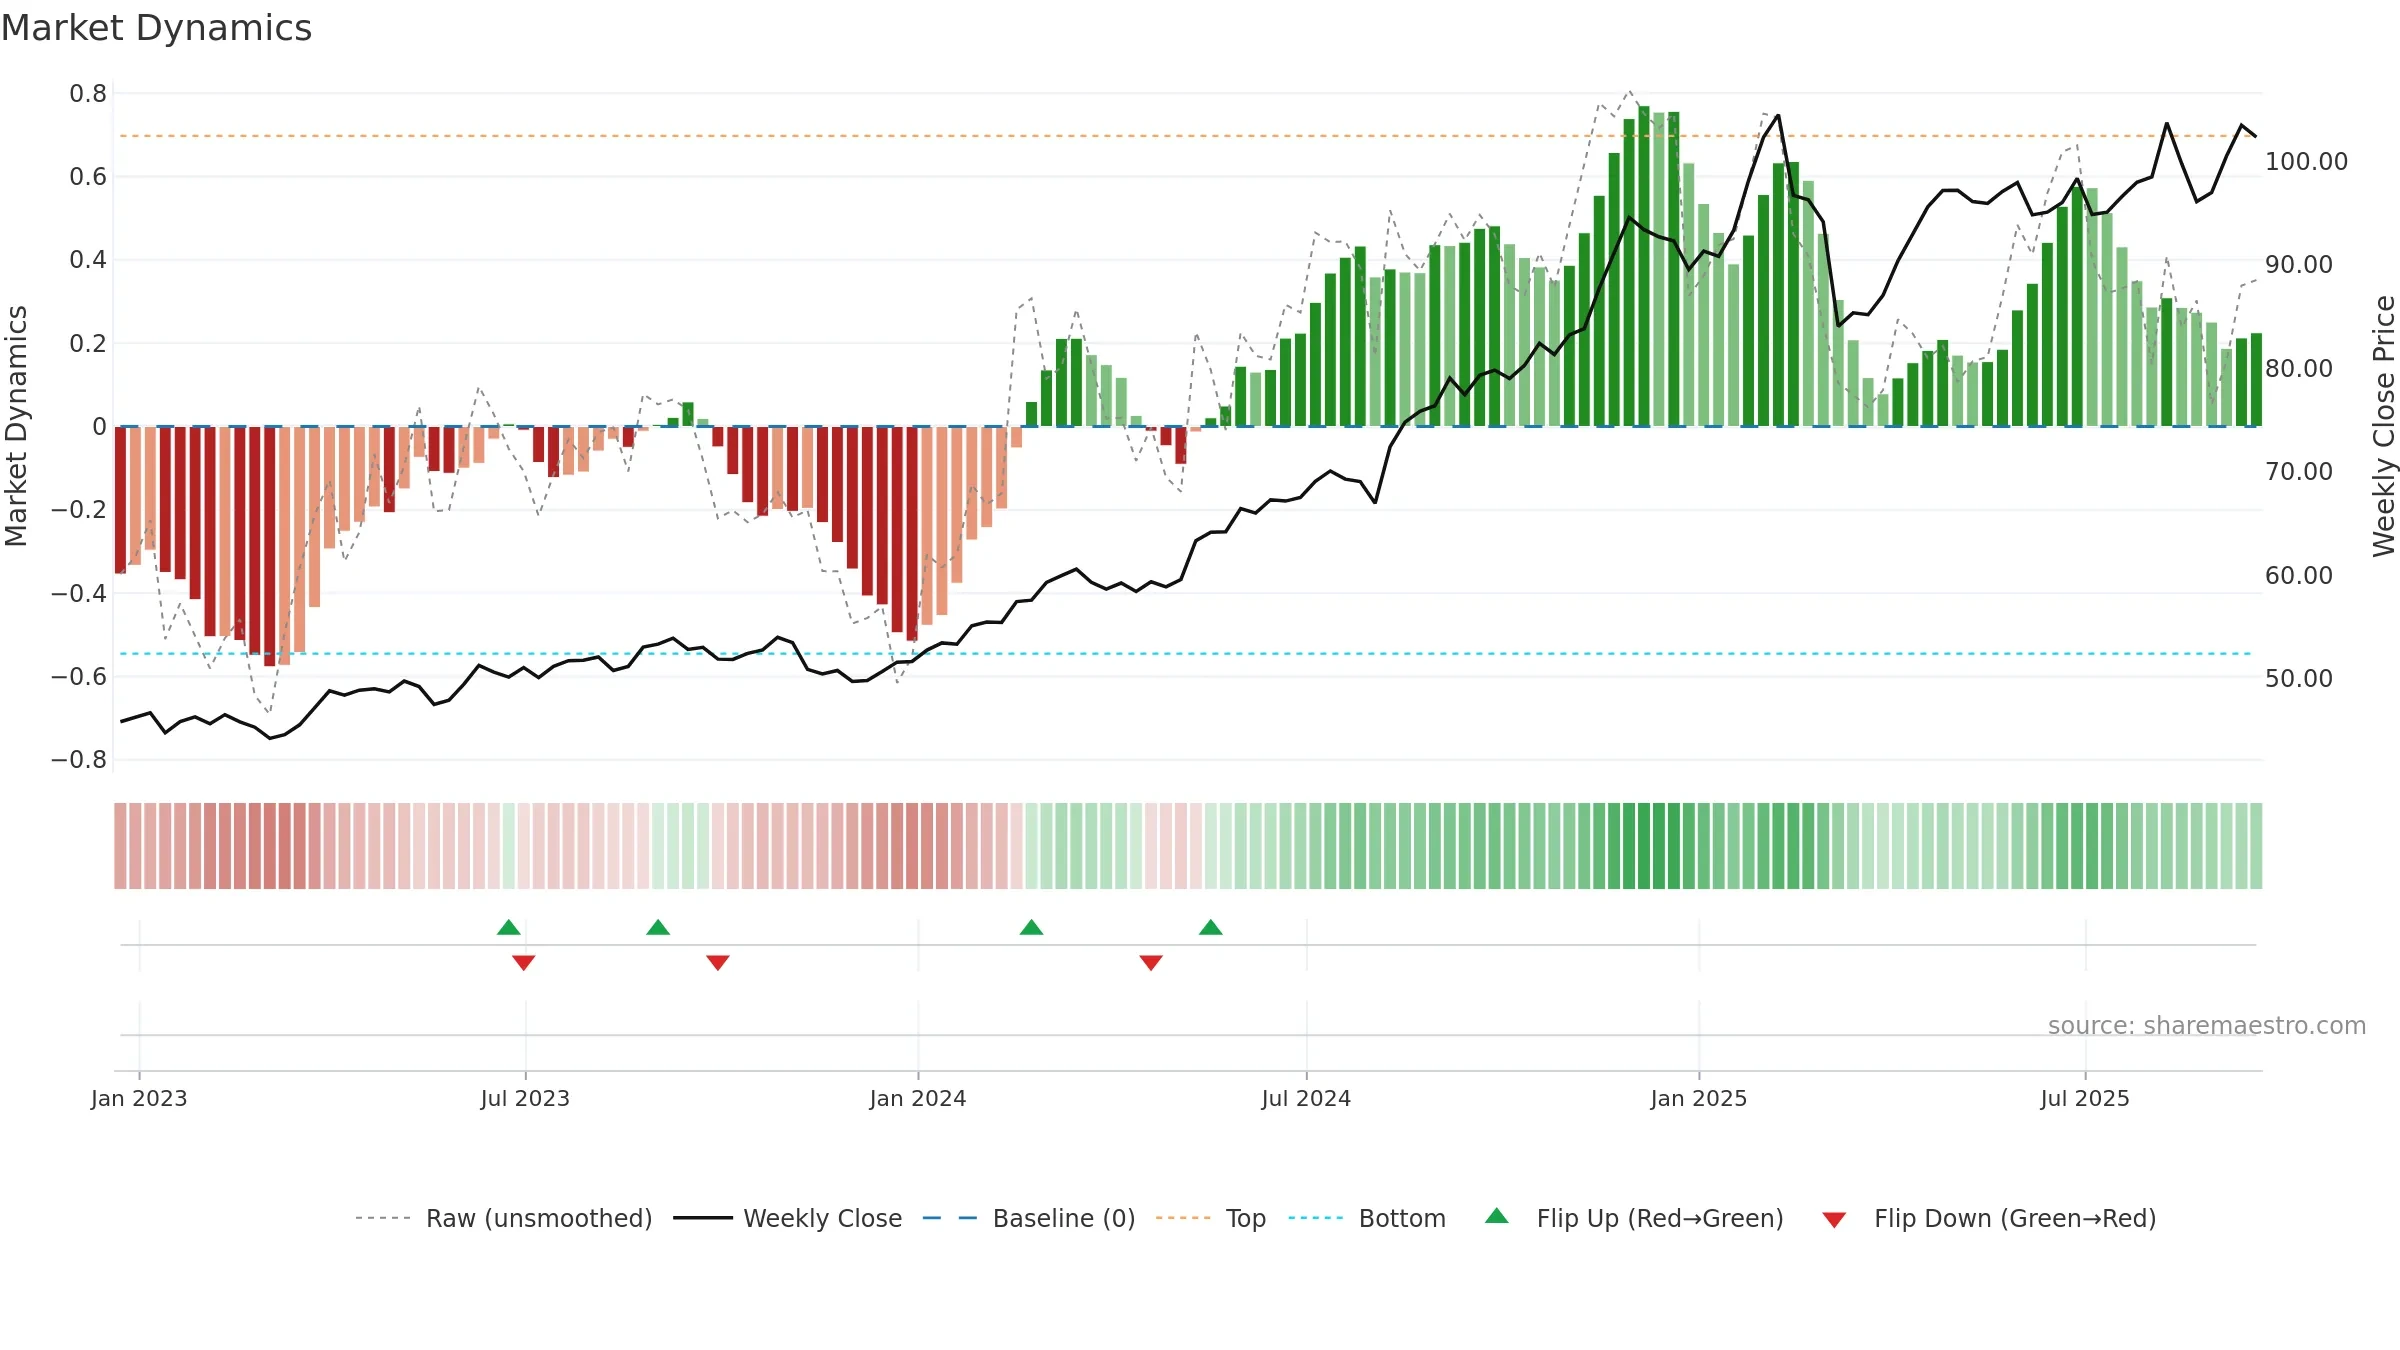The height and width of the screenshot is (1350, 2400).
Task: Click the 0 baseline tick label on left axis
Action: 99,427
